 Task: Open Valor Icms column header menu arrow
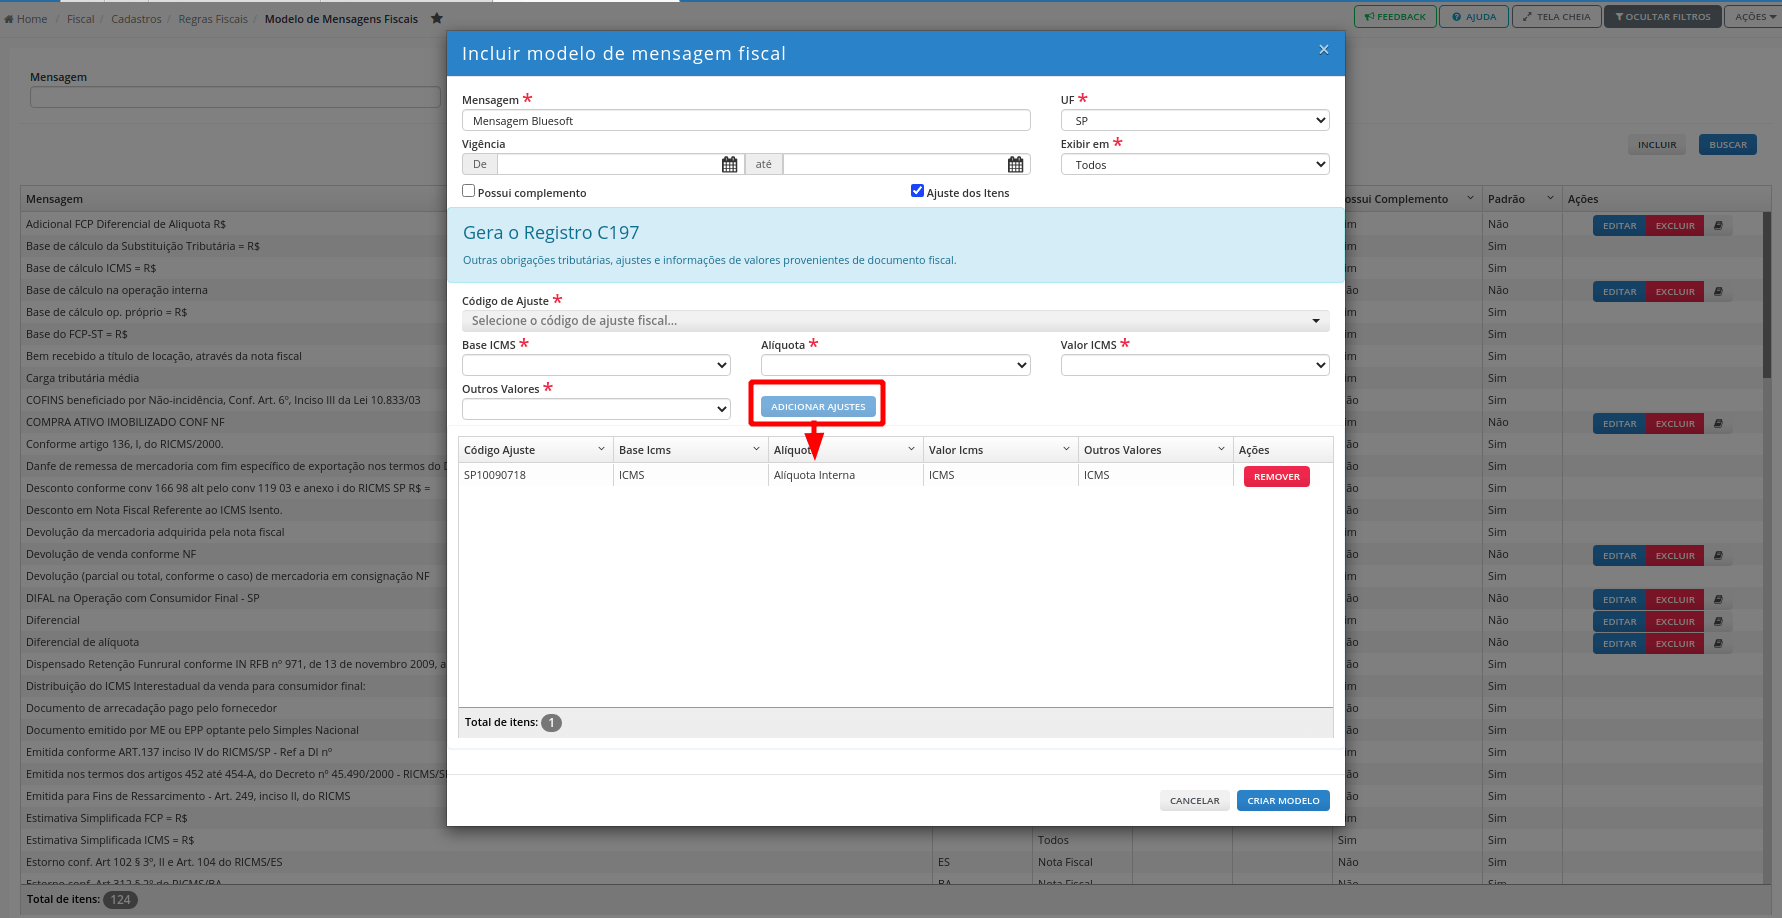coord(1066,449)
